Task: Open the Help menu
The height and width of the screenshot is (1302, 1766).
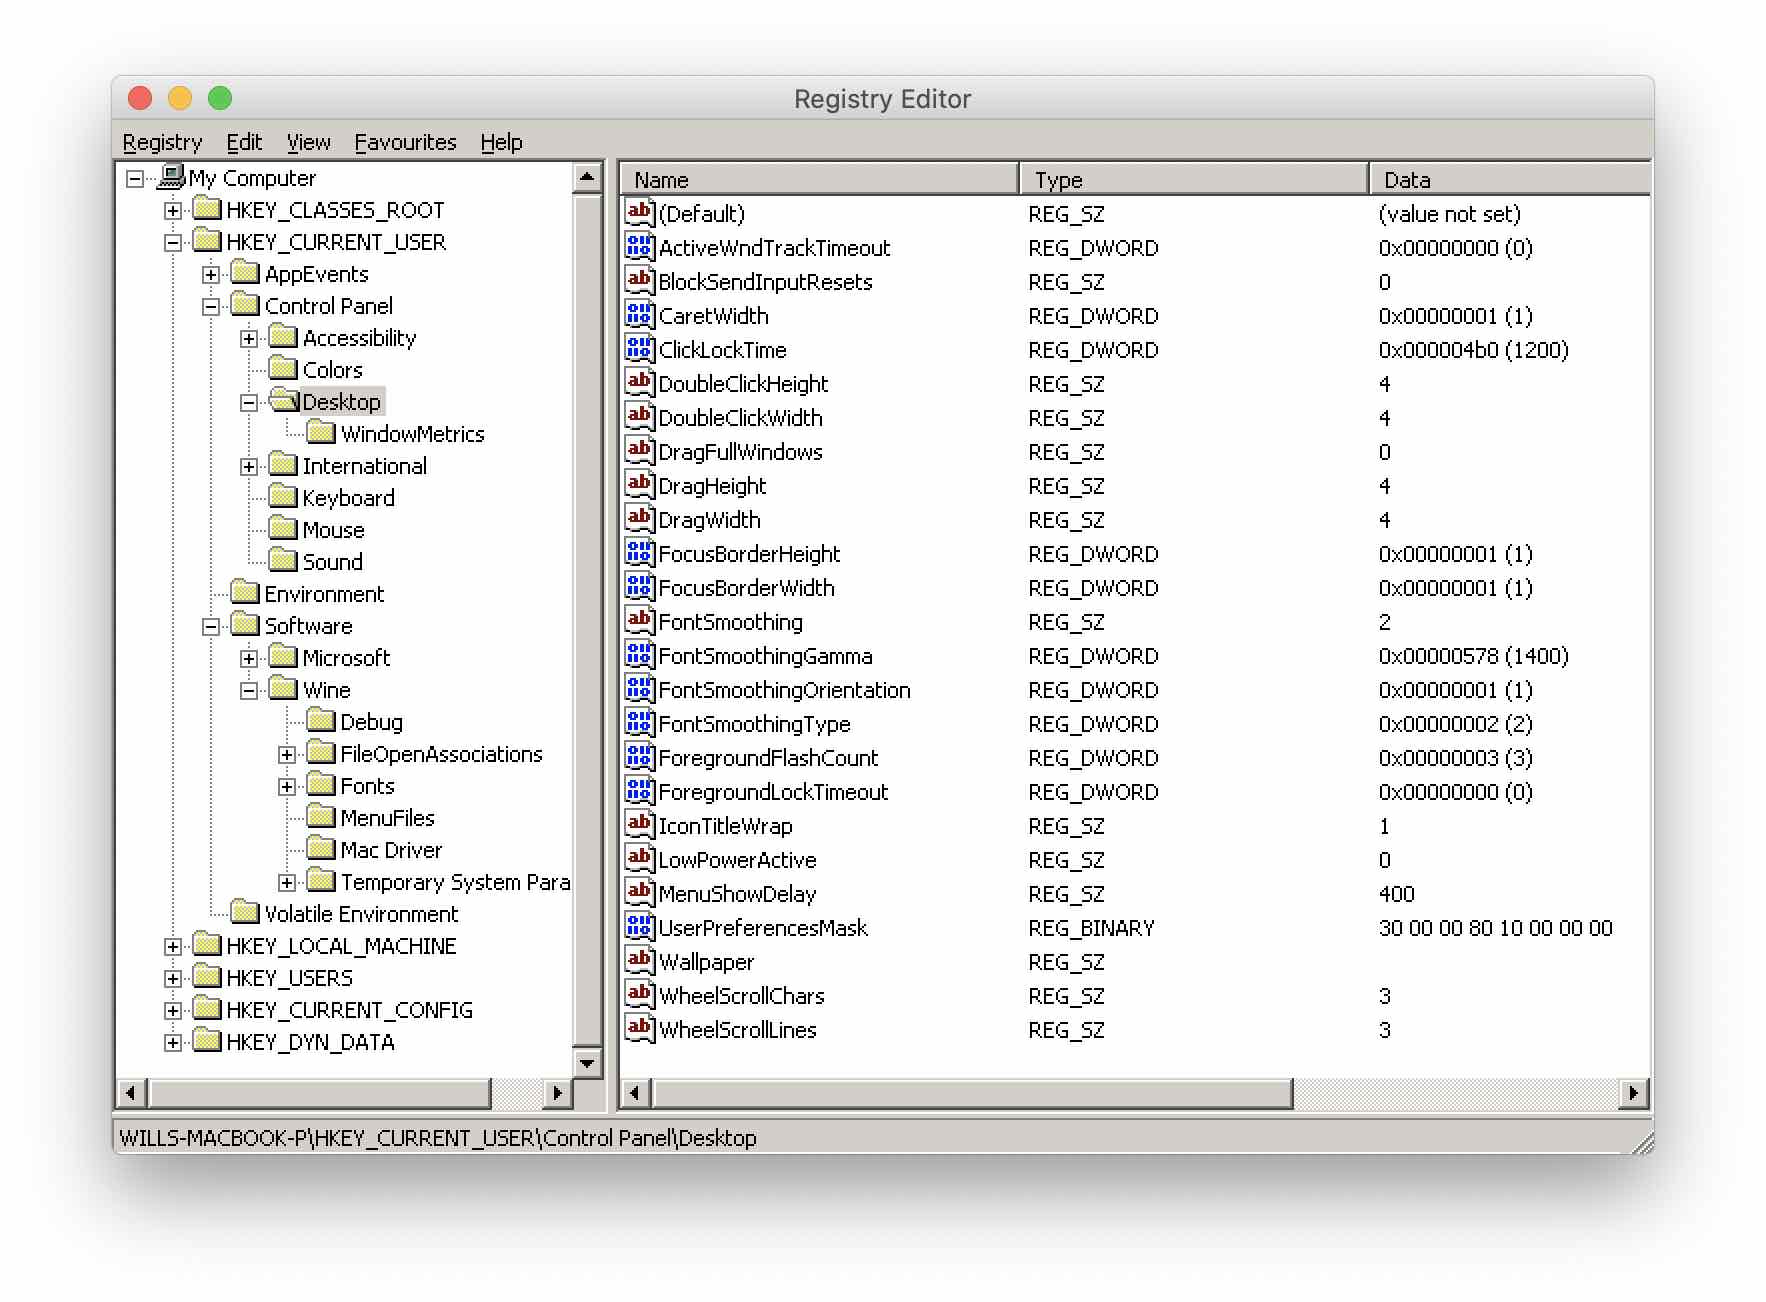Action: 501,142
